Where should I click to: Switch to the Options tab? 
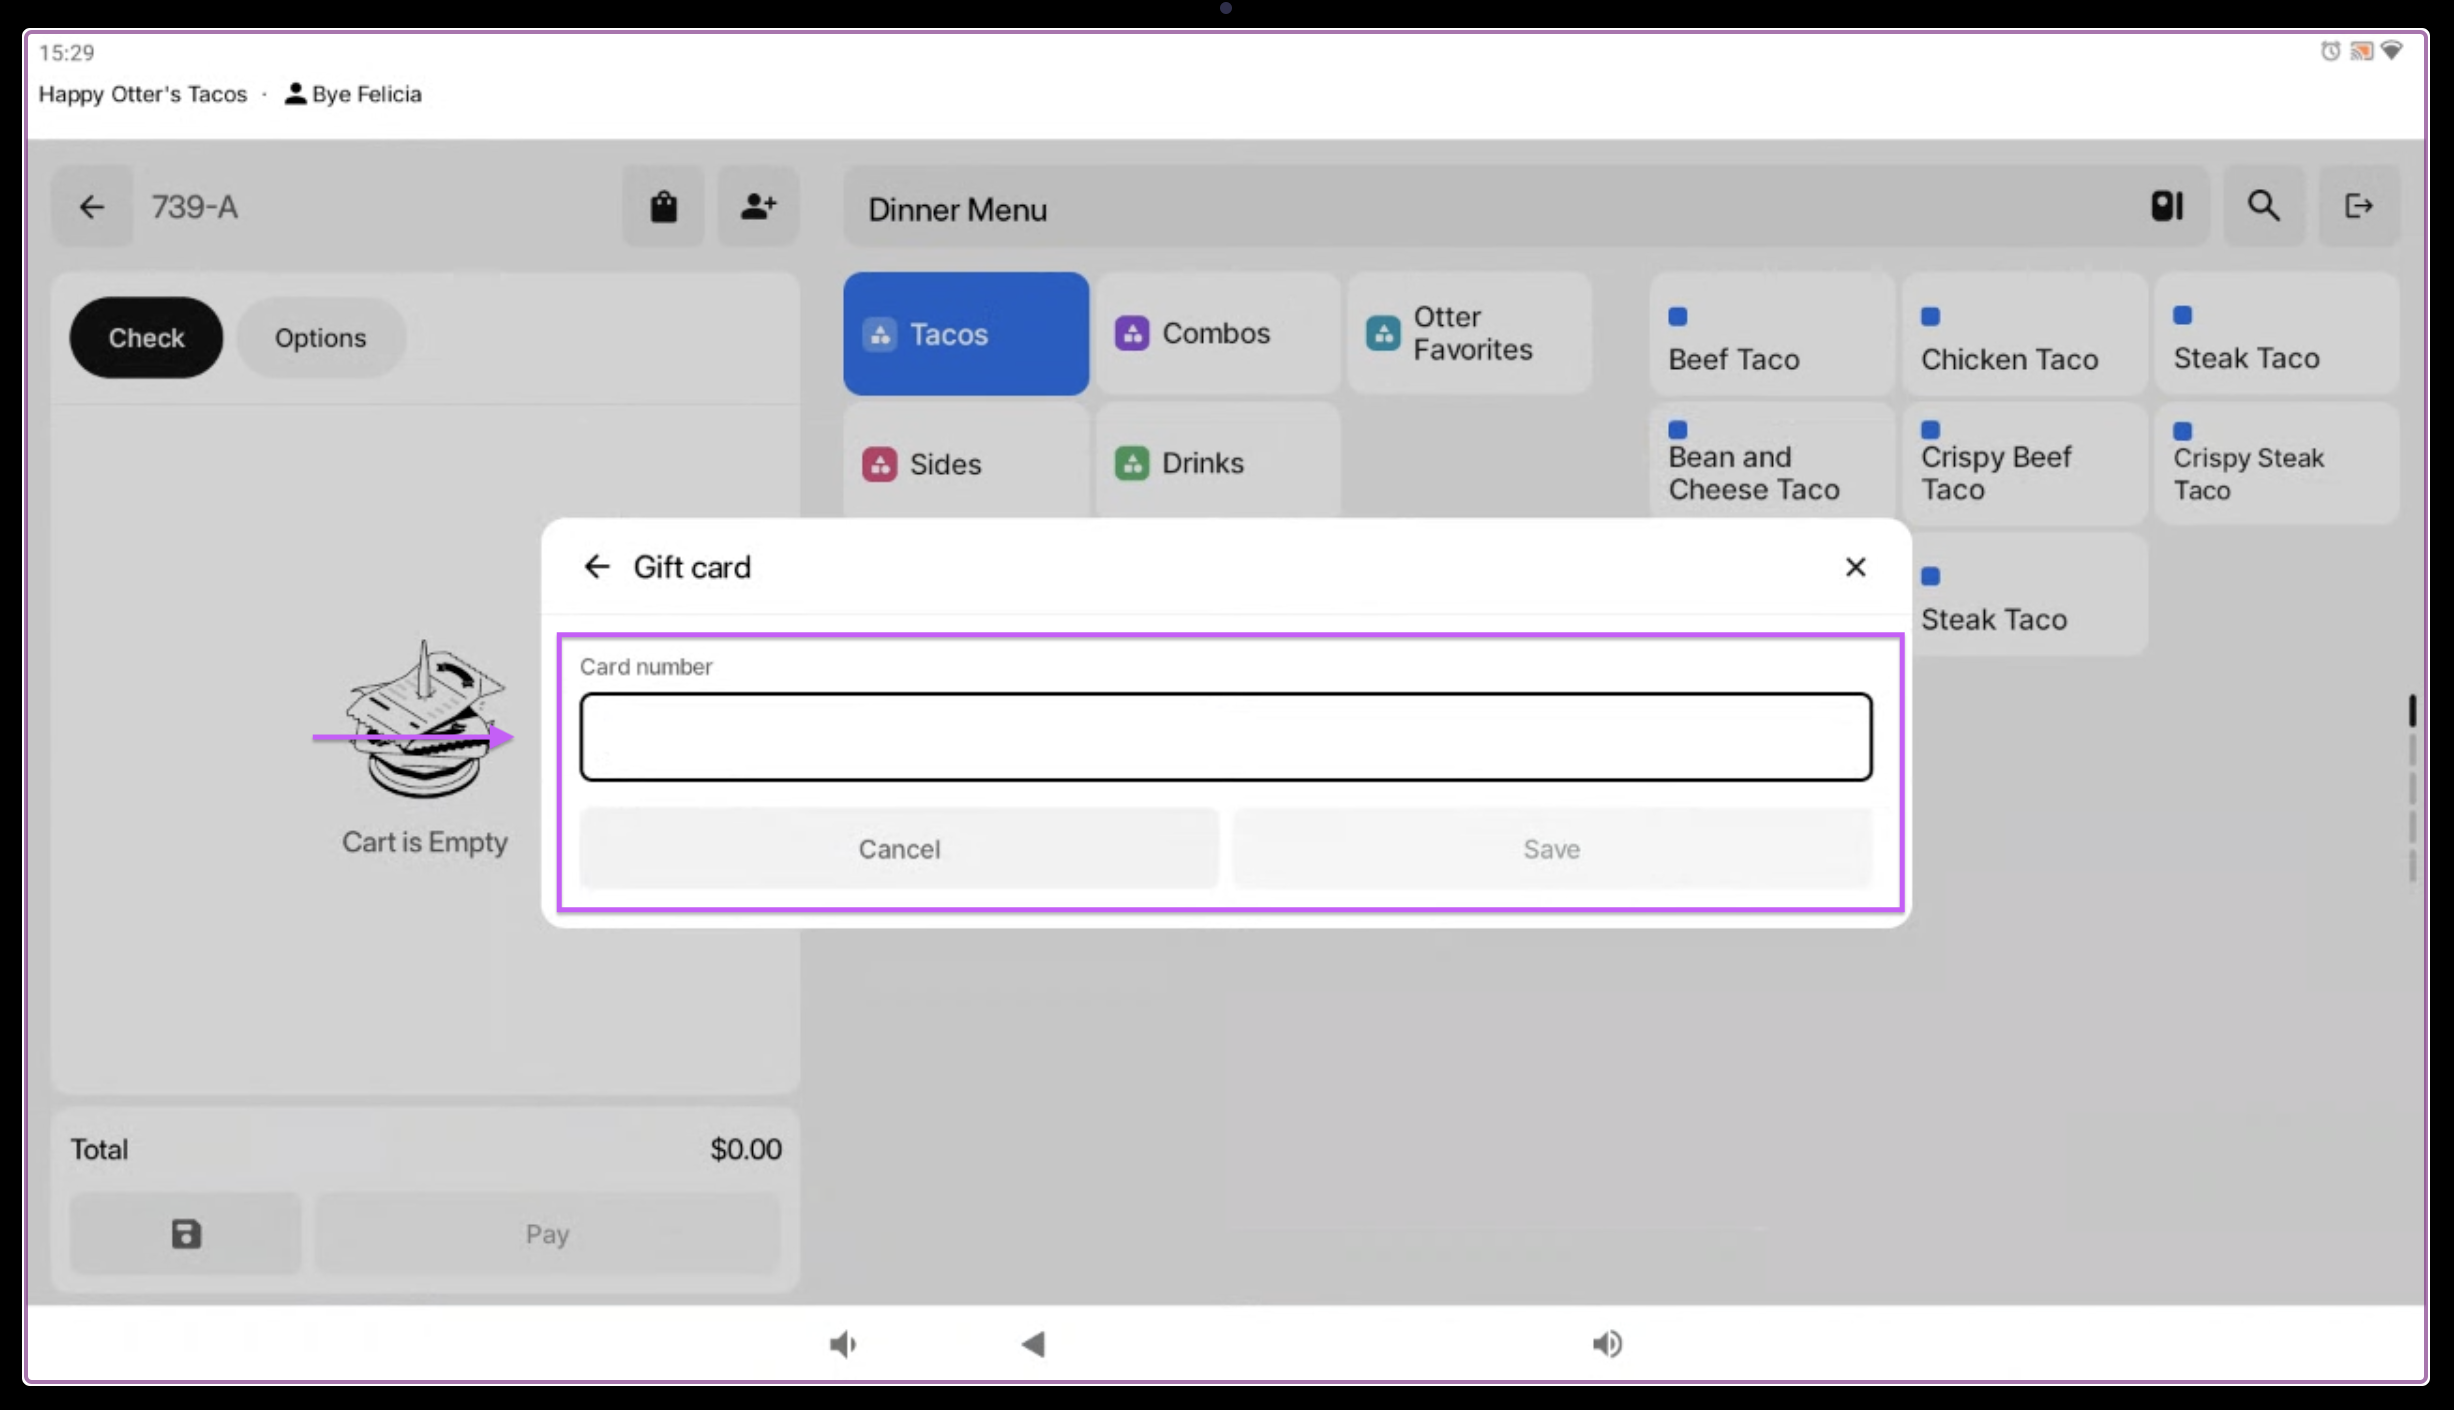(x=320, y=338)
